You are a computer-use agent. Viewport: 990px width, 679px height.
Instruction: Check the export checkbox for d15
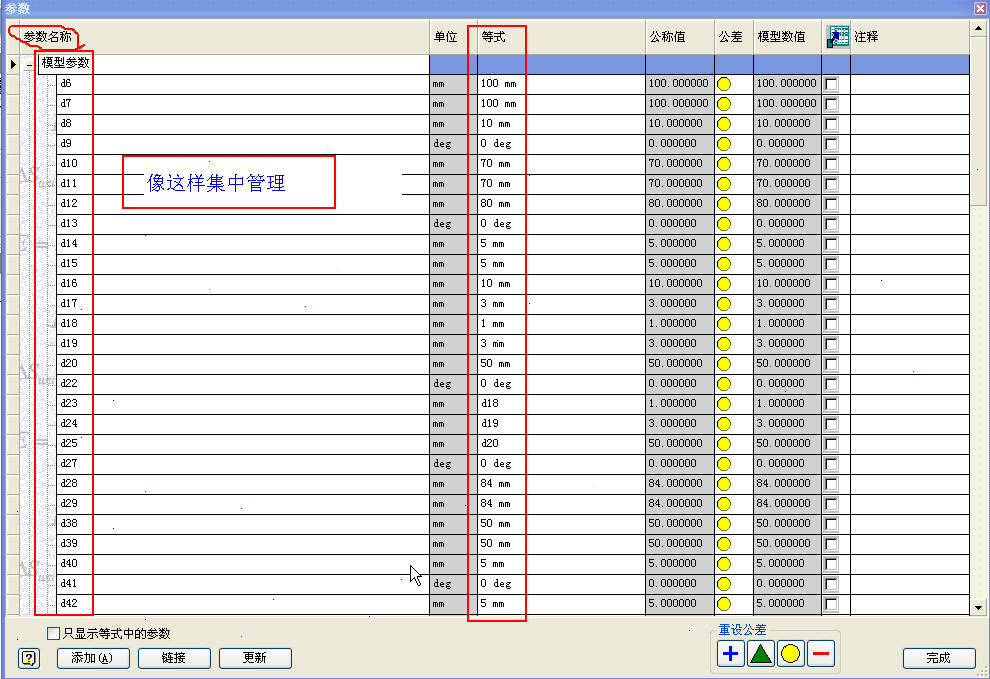point(832,264)
